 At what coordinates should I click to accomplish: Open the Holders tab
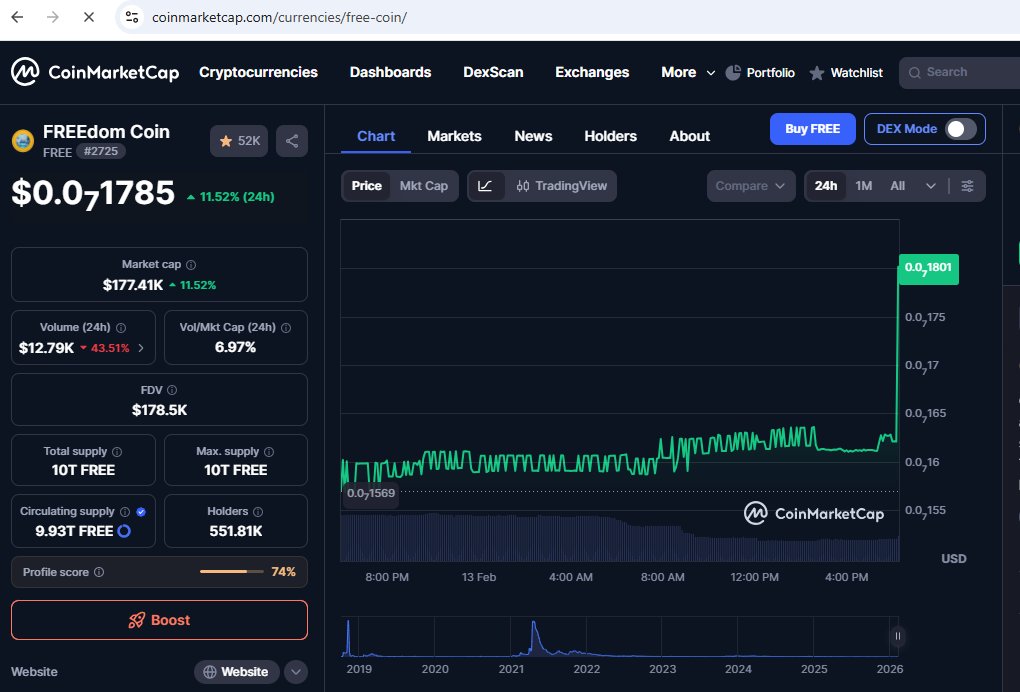click(x=610, y=136)
